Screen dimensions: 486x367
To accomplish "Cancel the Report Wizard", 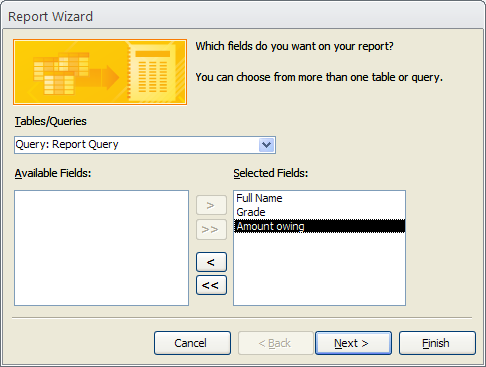I will [192, 343].
